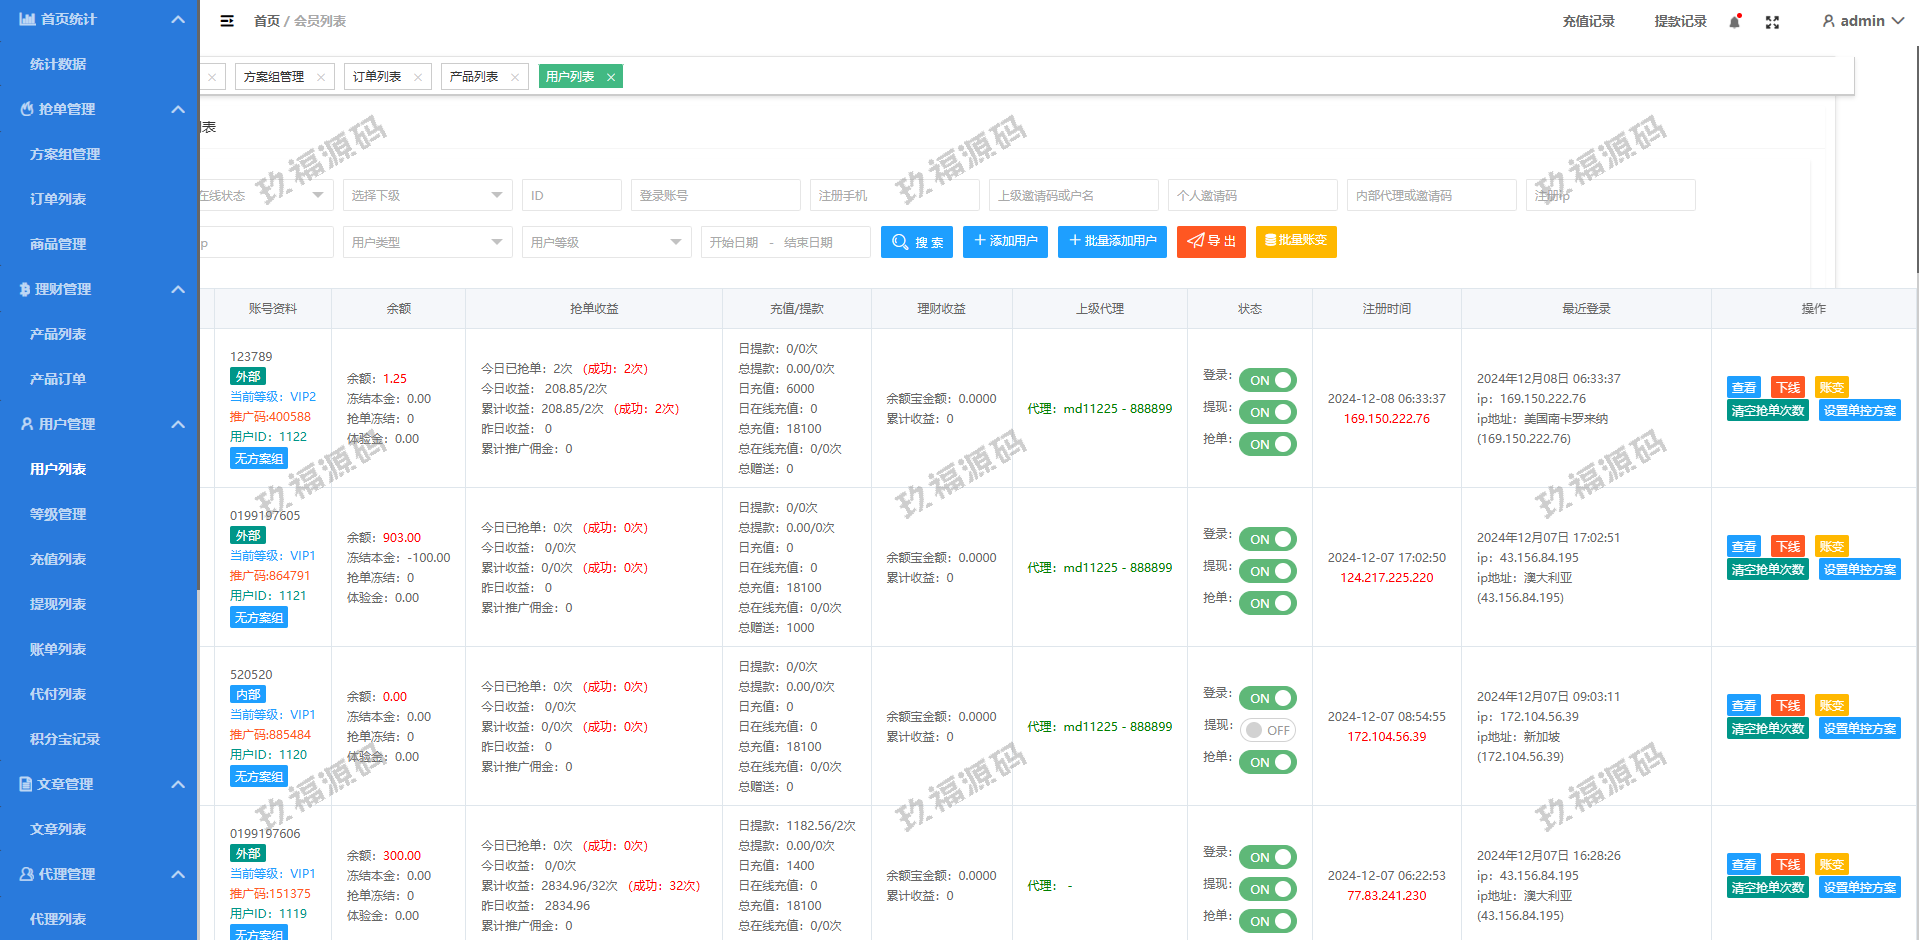Image resolution: width=1919 pixels, height=940 pixels.
Task: Click the 批量账变 button
Action: [1296, 241]
